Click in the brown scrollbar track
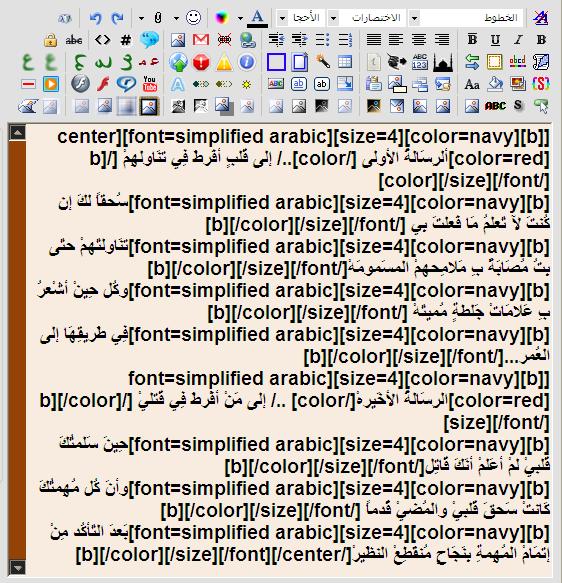This screenshot has width=562, height=583. (x=17, y=350)
